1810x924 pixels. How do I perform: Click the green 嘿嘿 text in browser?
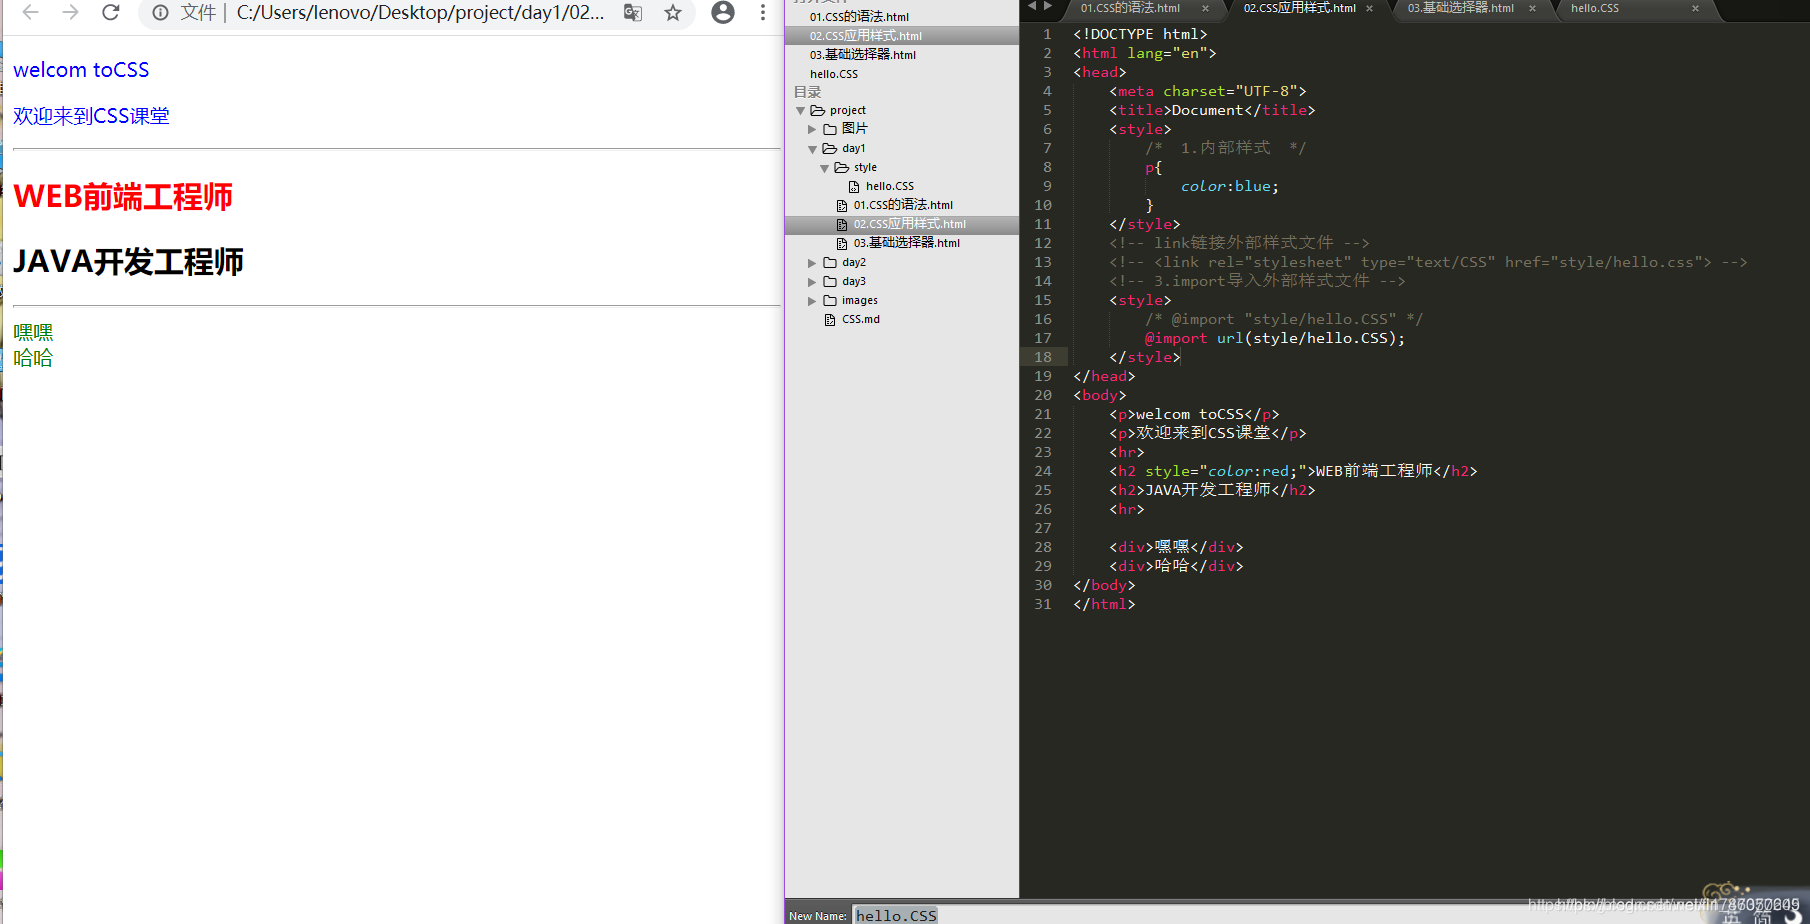coord(33,332)
